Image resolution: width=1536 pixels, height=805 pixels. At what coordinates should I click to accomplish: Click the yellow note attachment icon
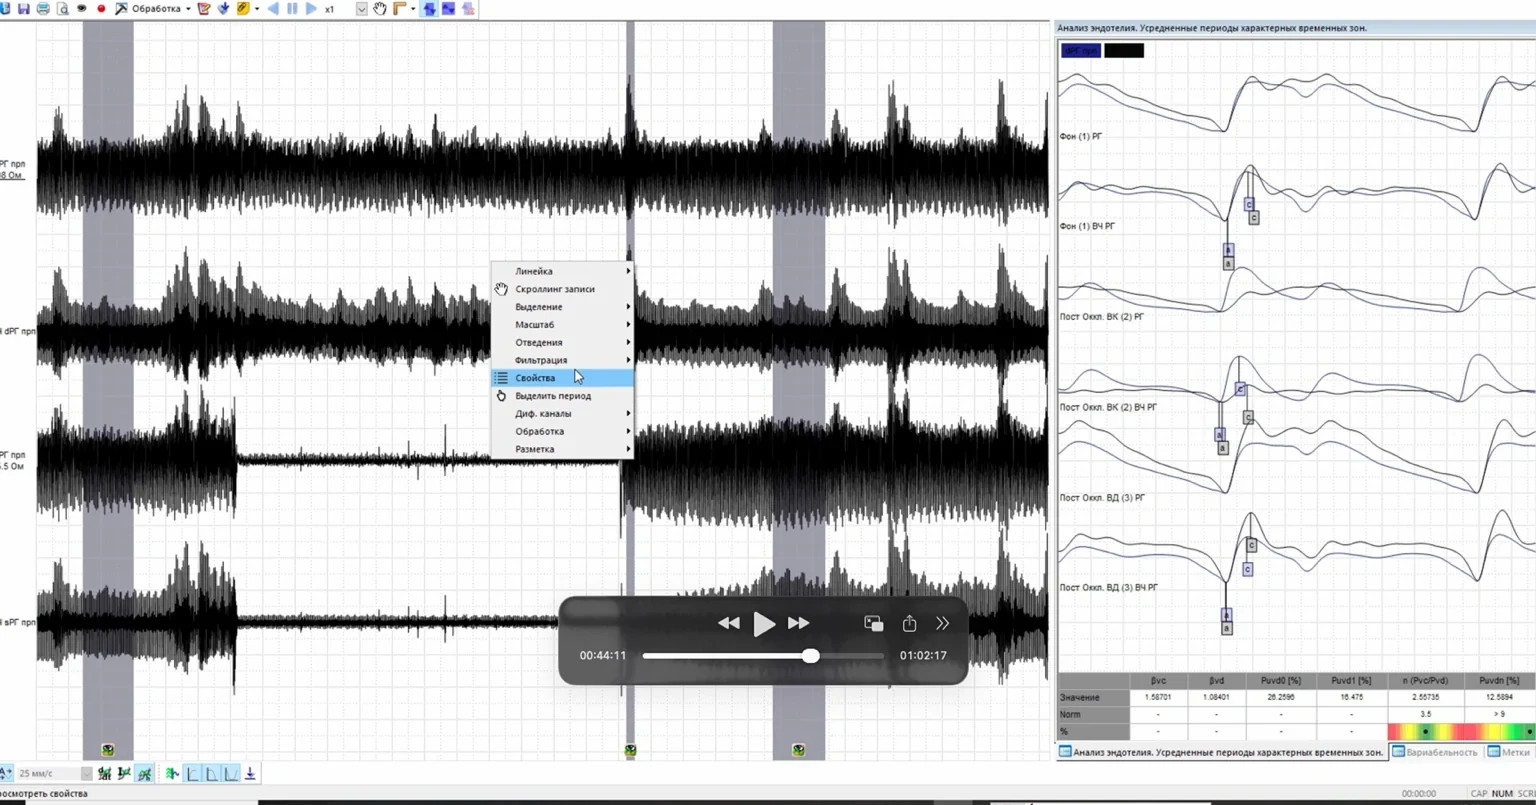click(x=243, y=9)
